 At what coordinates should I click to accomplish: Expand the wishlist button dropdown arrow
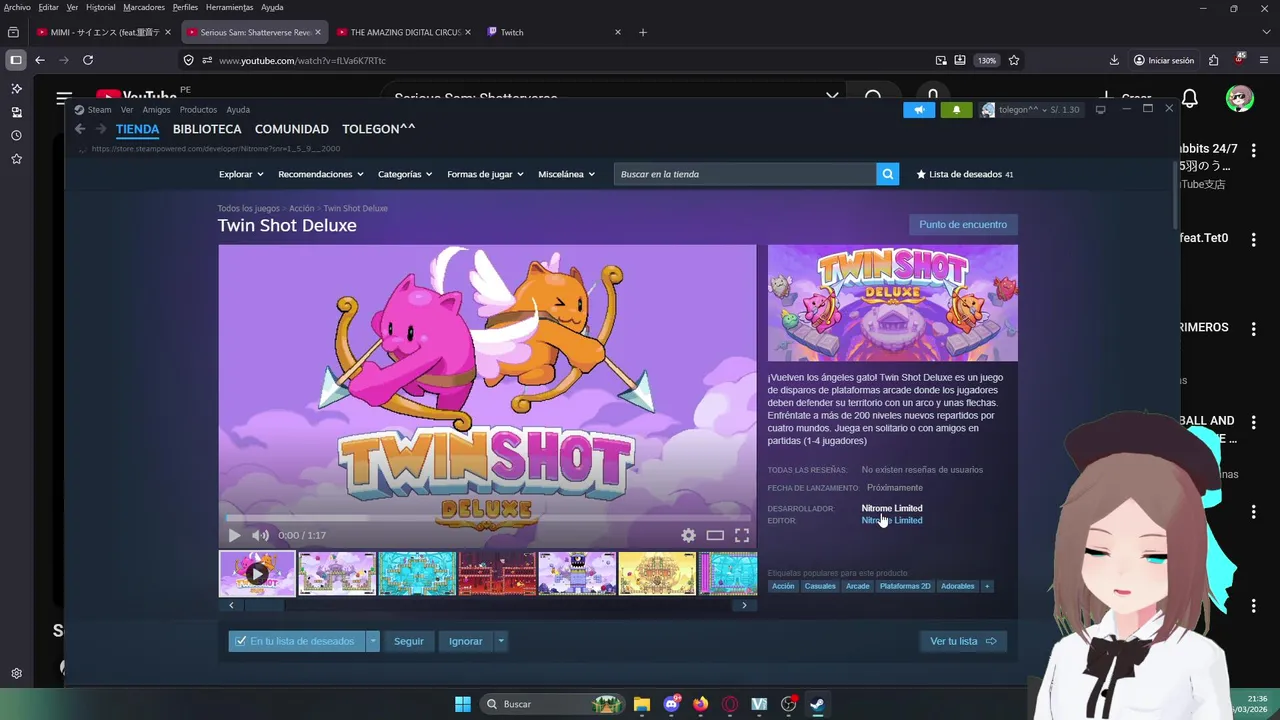[373, 641]
